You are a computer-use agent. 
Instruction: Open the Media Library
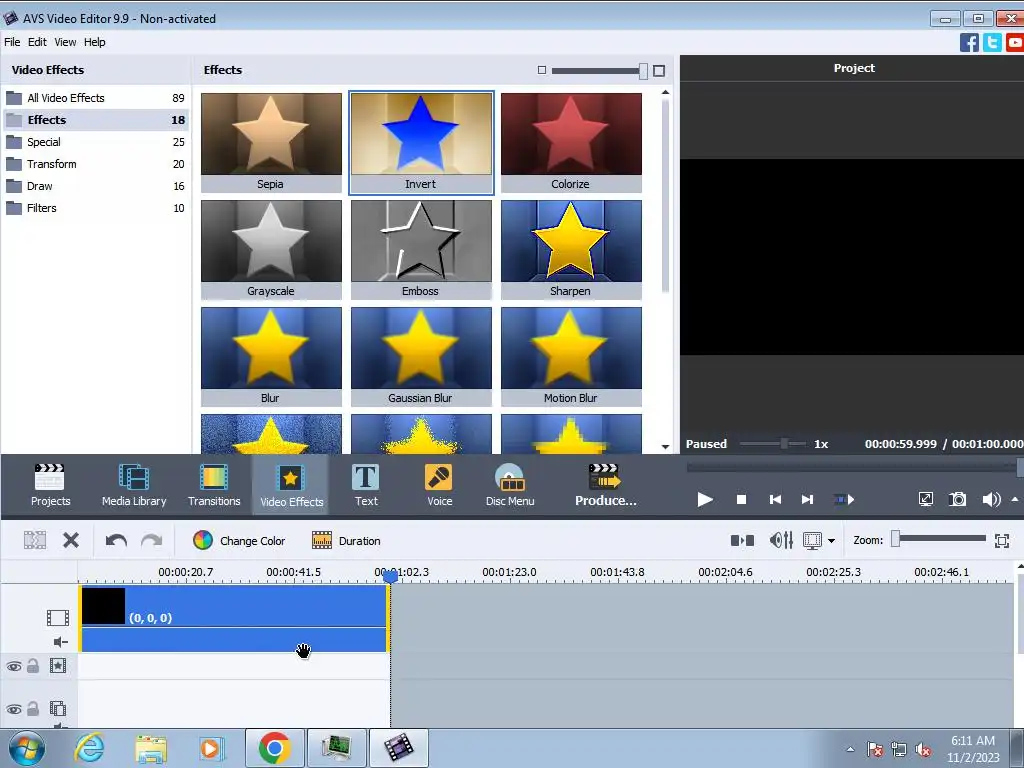[134, 485]
